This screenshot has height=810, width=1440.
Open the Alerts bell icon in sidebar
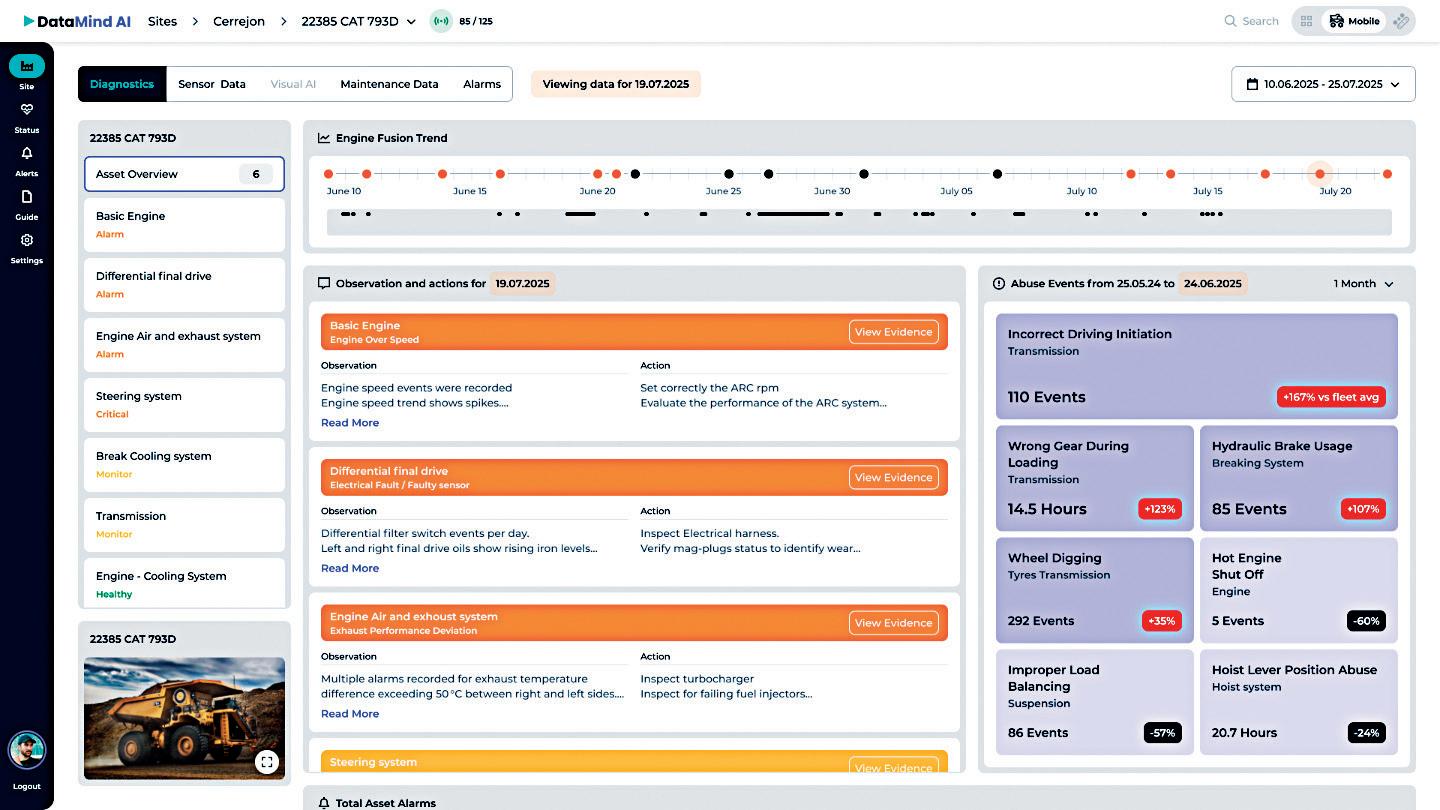(x=27, y=153)
